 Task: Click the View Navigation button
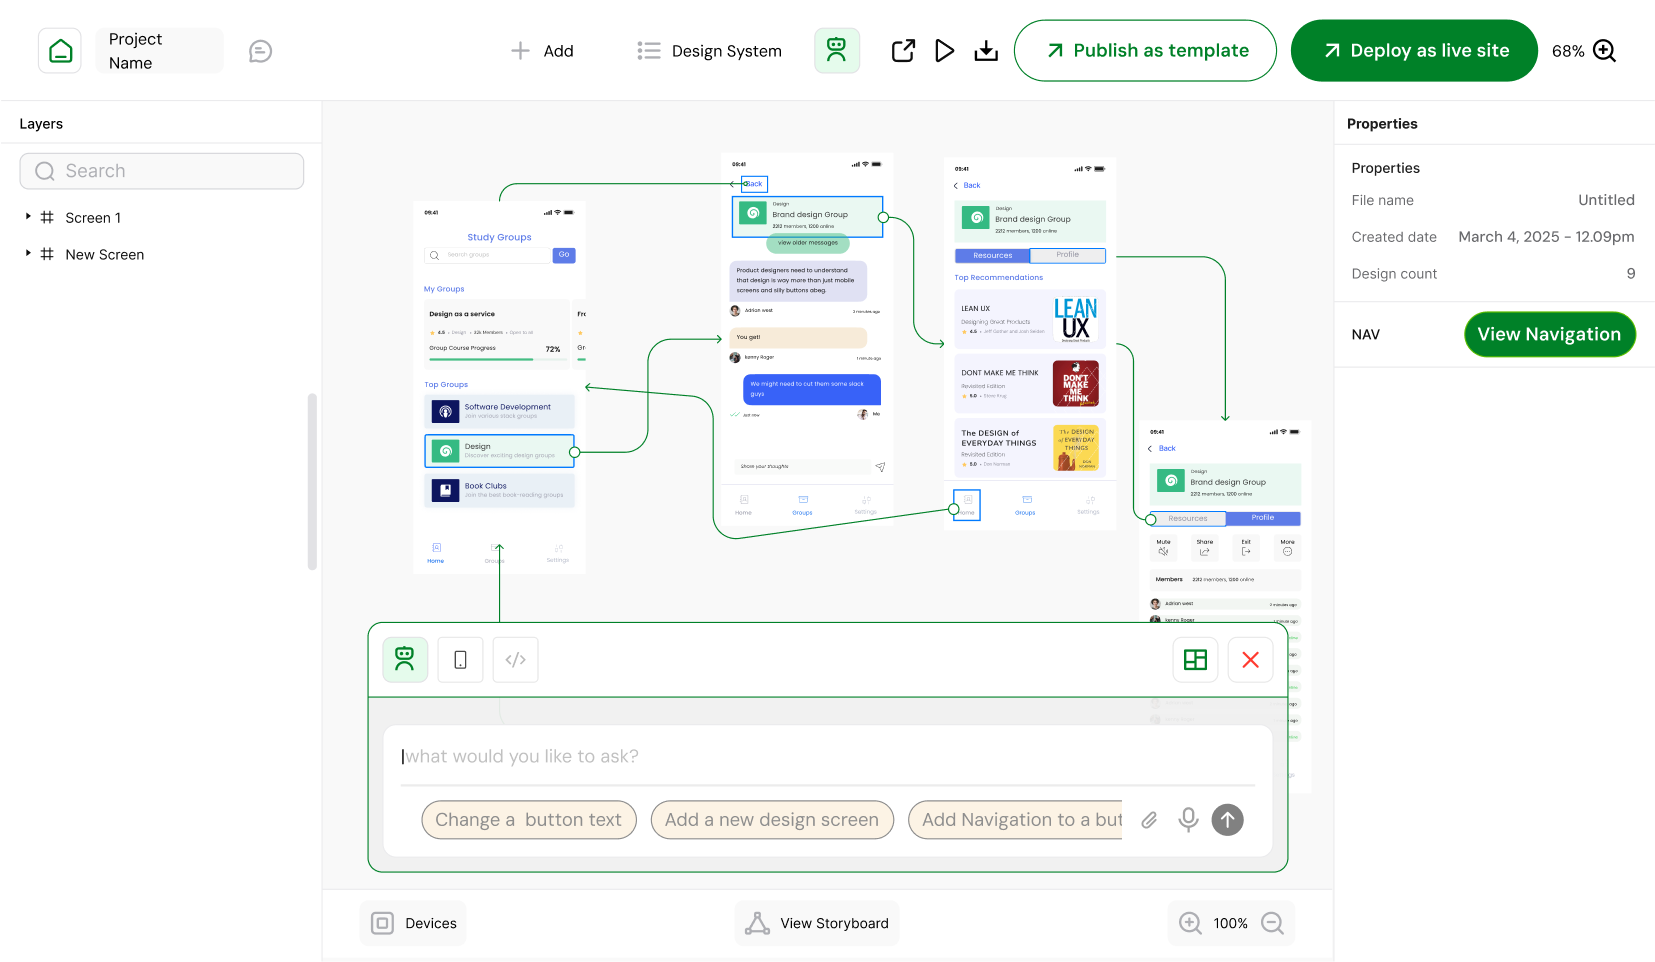point(1549,334)
